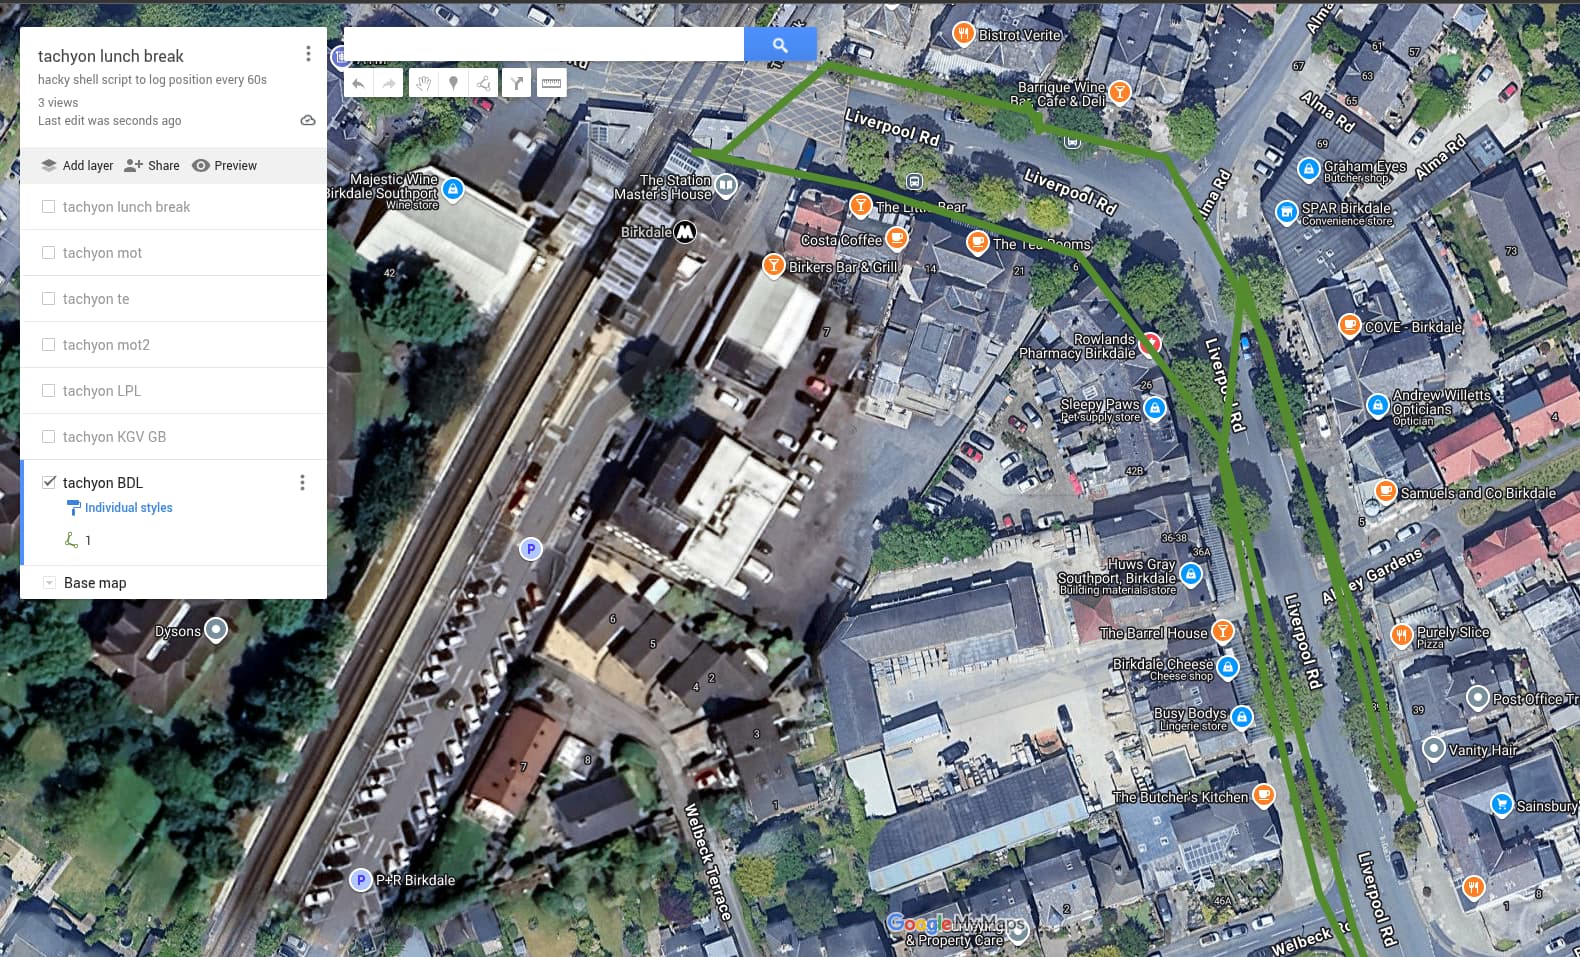Click the Post Office marker

click(x=1478, y=698)
